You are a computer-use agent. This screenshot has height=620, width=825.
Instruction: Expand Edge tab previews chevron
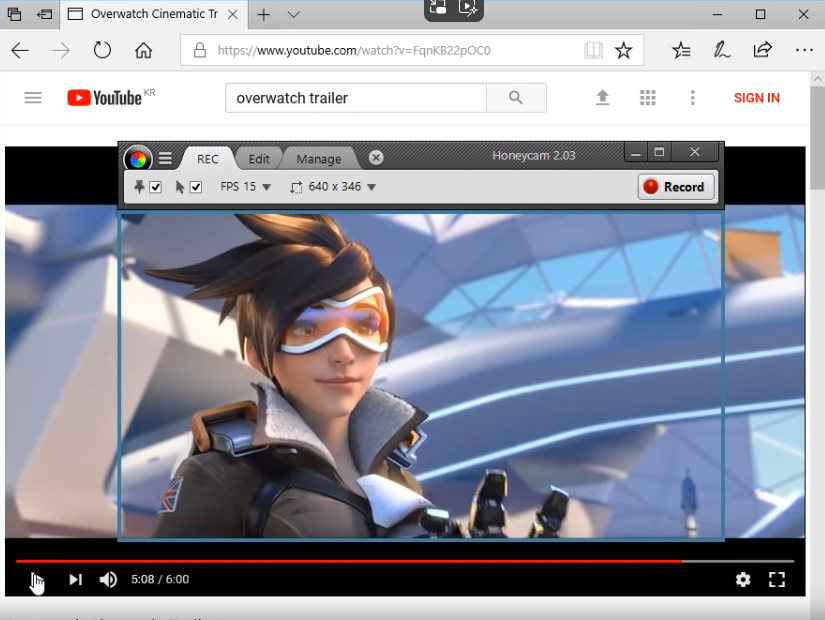click(x=294, y=15)
